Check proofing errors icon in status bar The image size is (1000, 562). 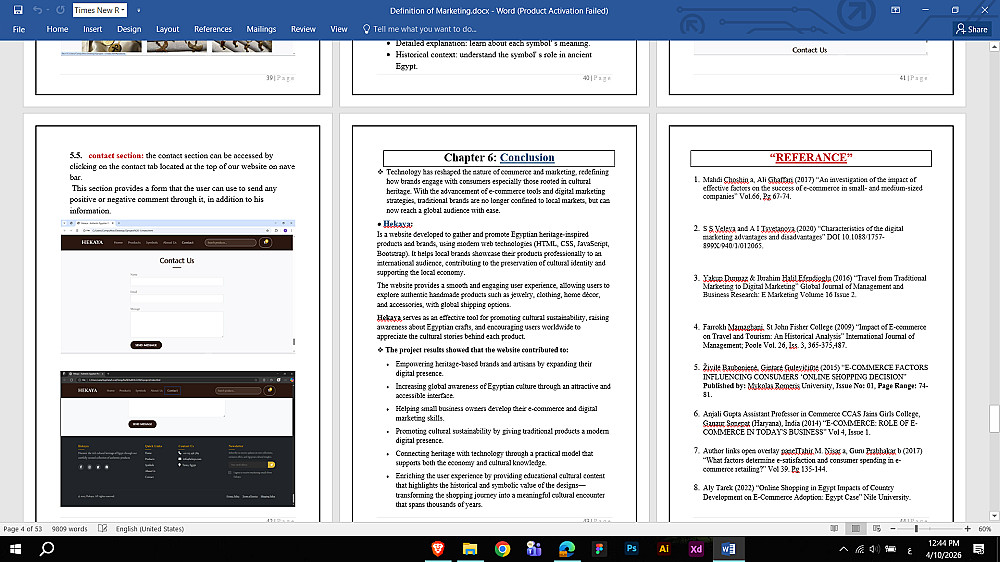103,529
